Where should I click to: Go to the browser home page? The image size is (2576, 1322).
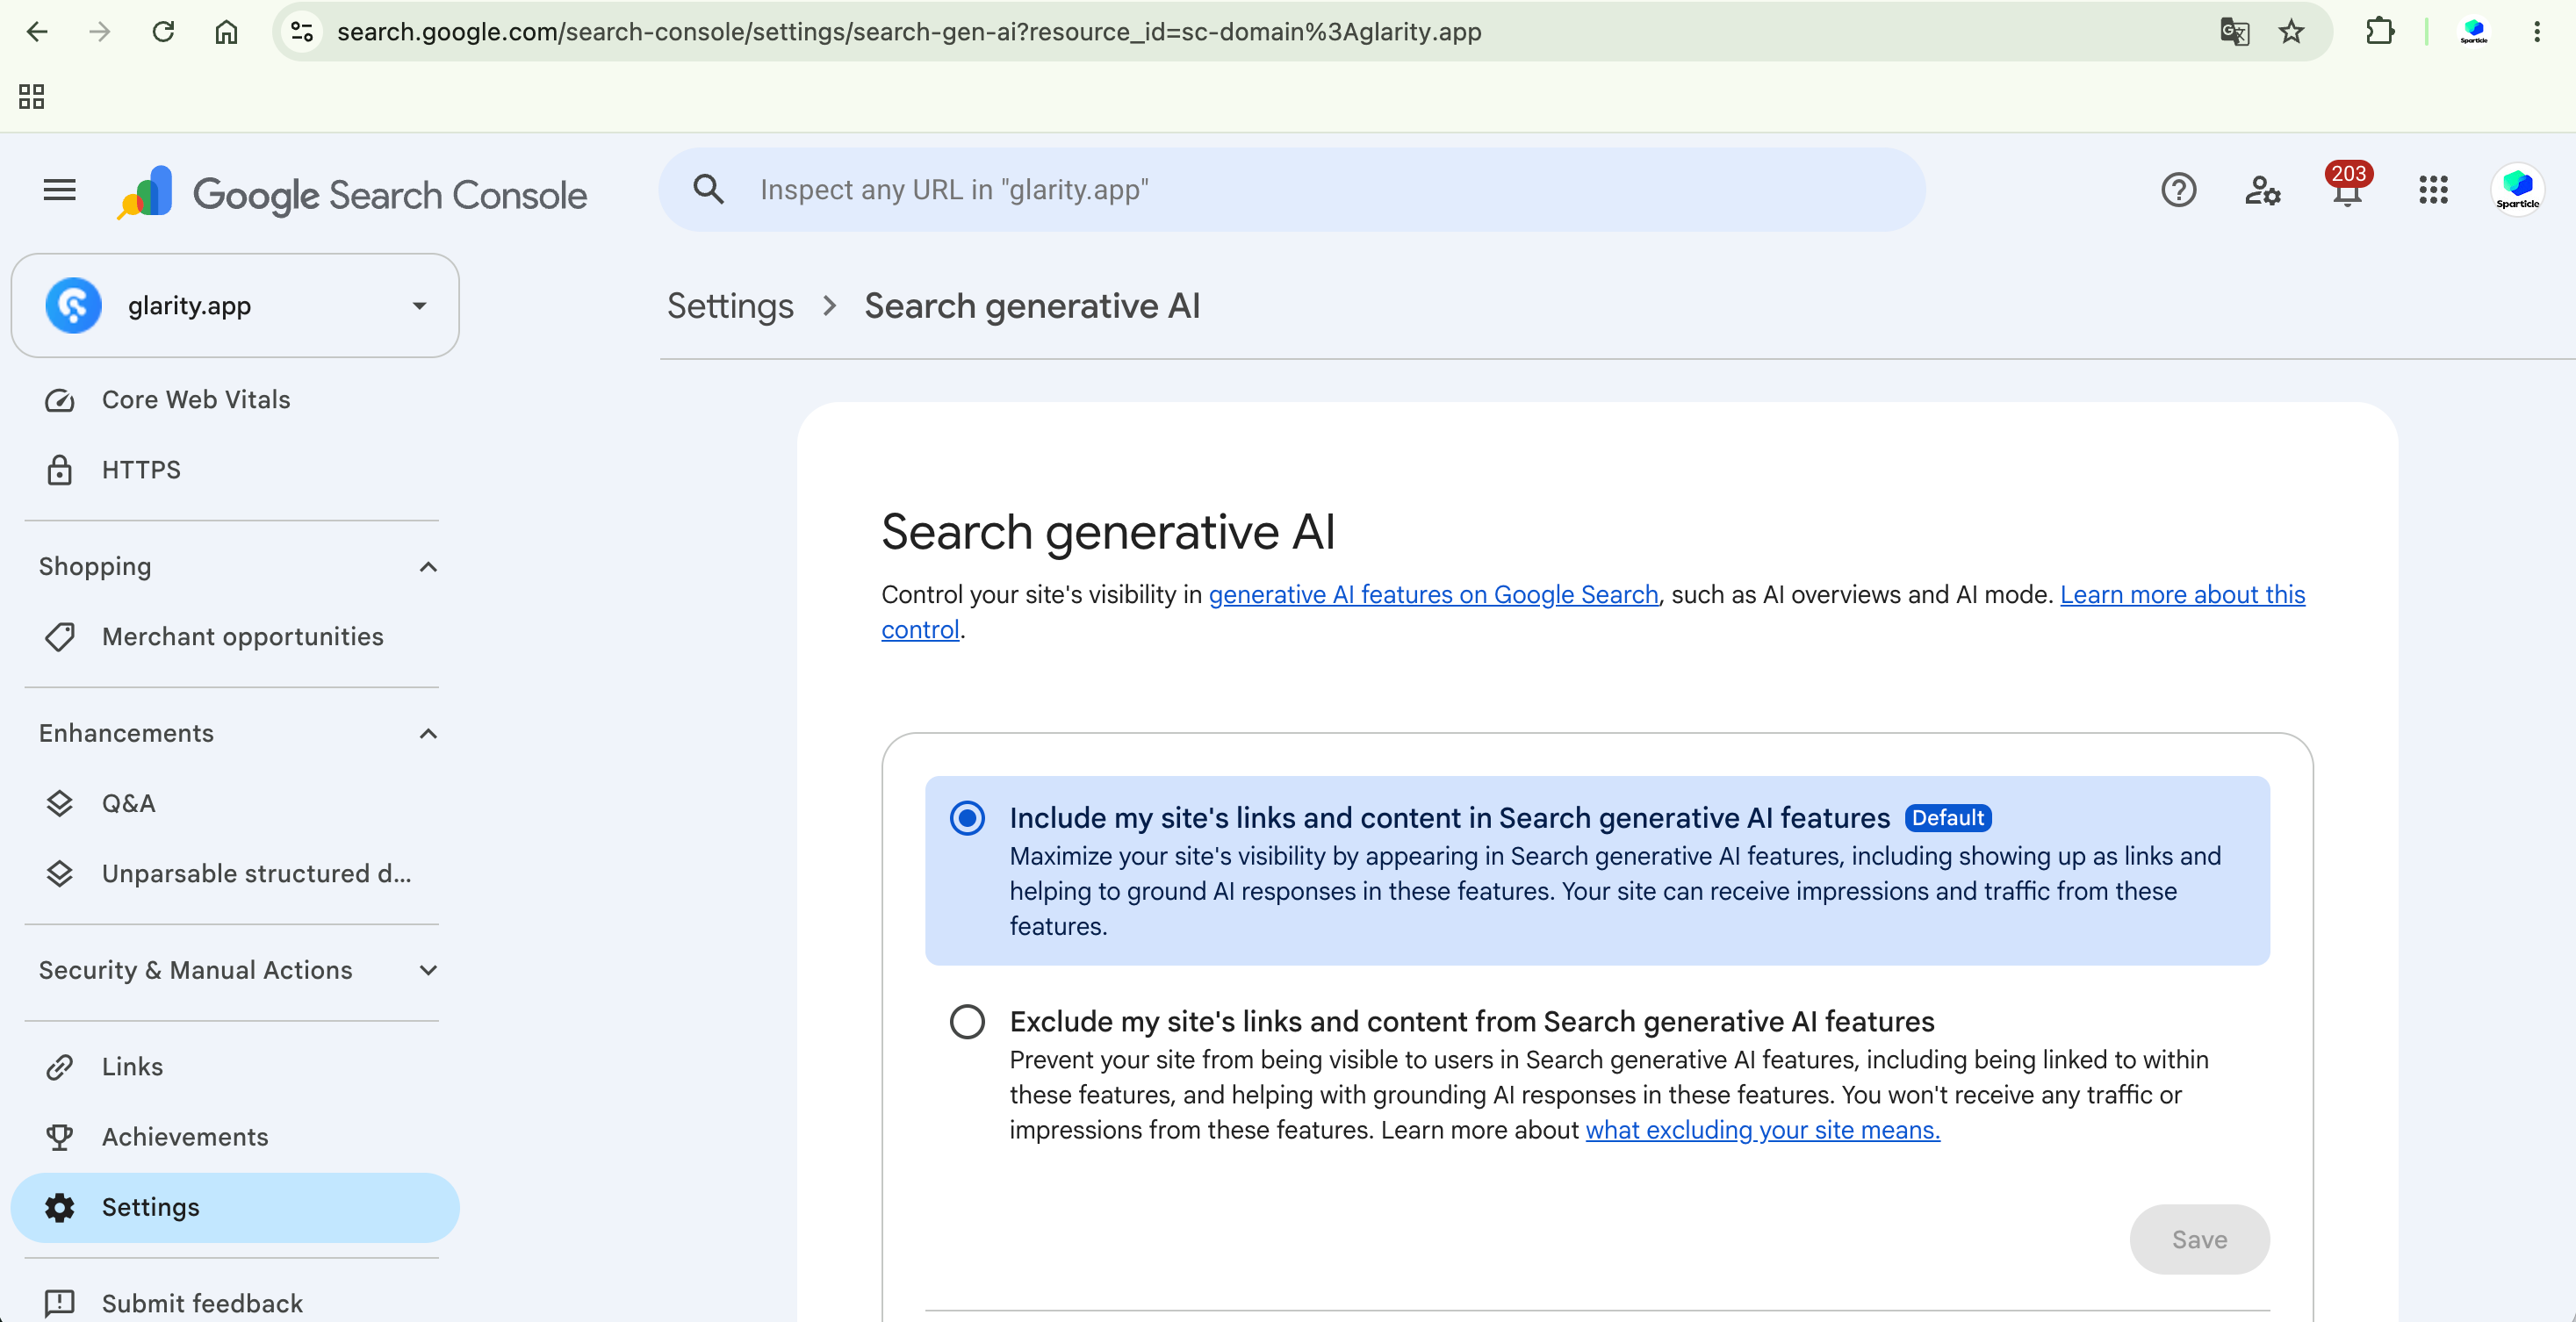[x=226, y=32]
